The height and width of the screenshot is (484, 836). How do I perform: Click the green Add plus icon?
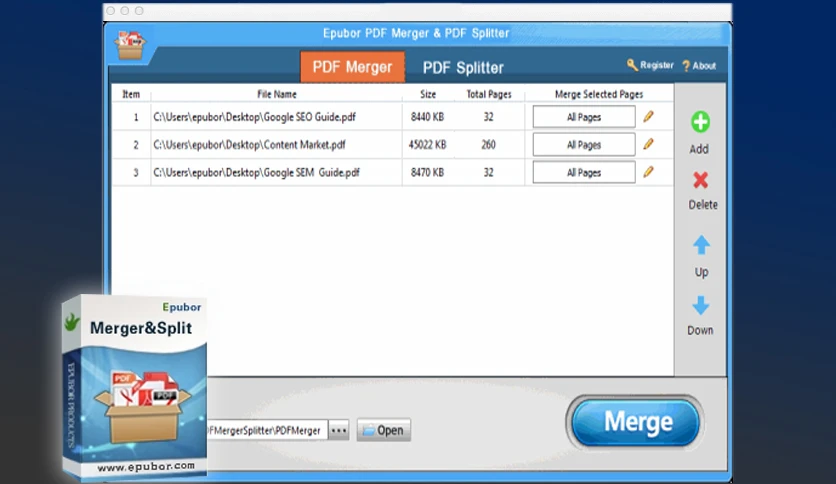tap(700, 122)
